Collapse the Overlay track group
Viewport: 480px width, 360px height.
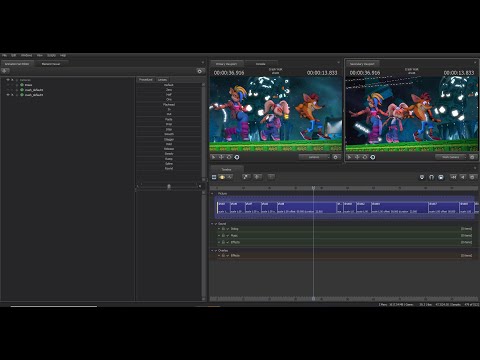[x=212, y=251]
